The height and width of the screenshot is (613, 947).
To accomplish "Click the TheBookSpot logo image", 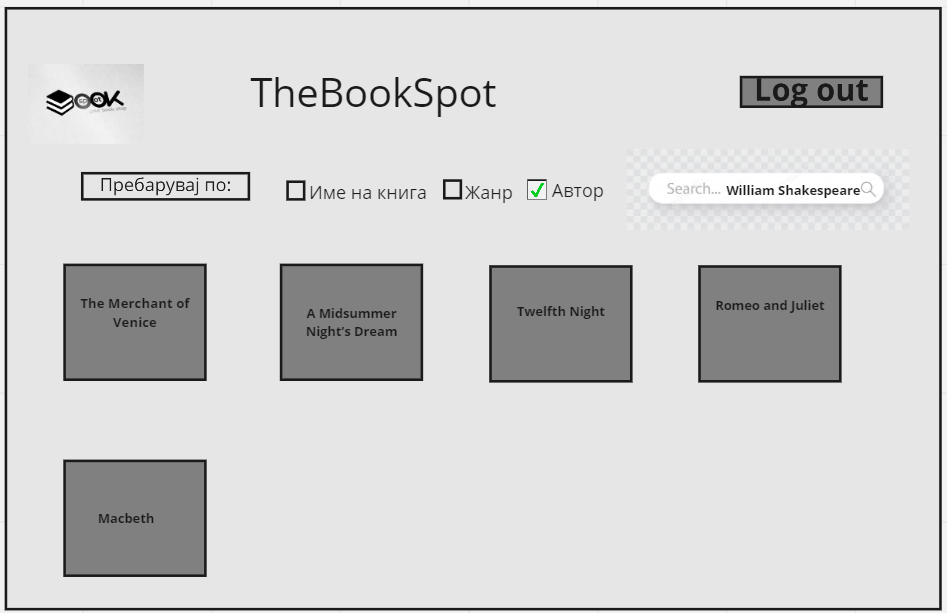I will coord(86,103).
